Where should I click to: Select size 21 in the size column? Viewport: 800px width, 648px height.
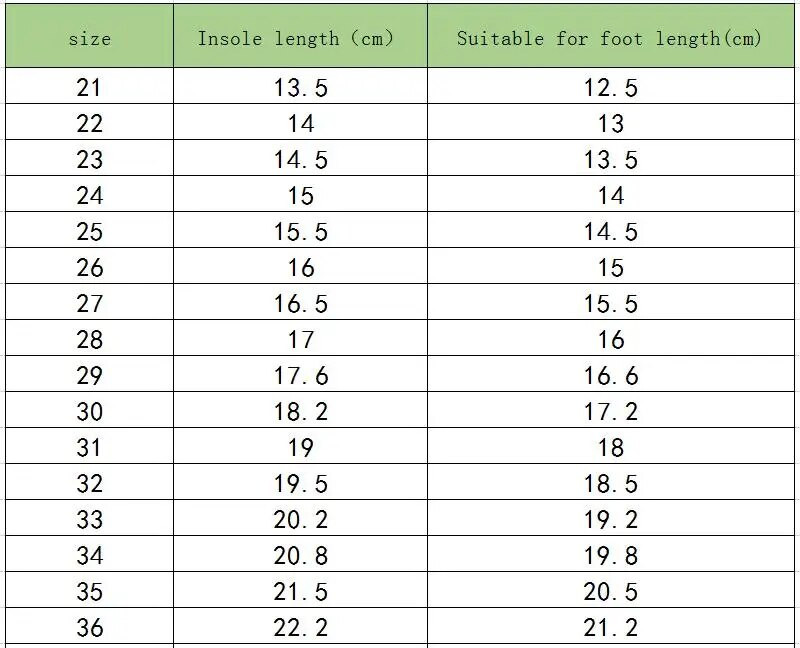pos(89,88)
